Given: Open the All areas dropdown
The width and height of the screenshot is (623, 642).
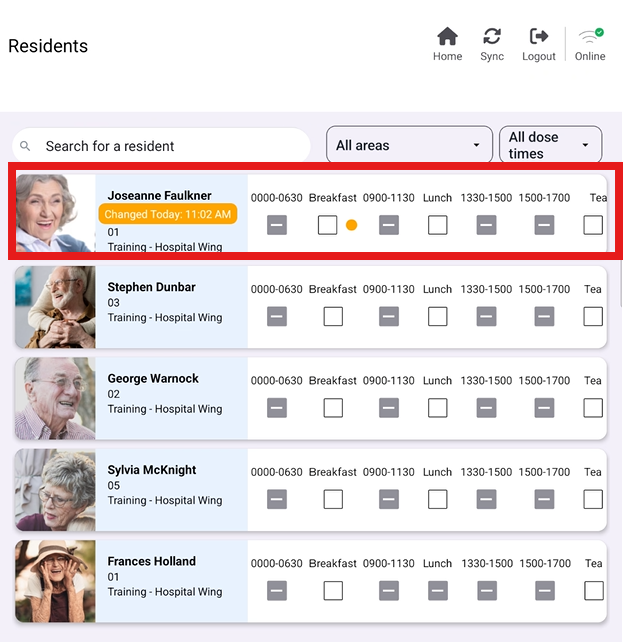Looking at the screenshot, I should coord(400,145).
